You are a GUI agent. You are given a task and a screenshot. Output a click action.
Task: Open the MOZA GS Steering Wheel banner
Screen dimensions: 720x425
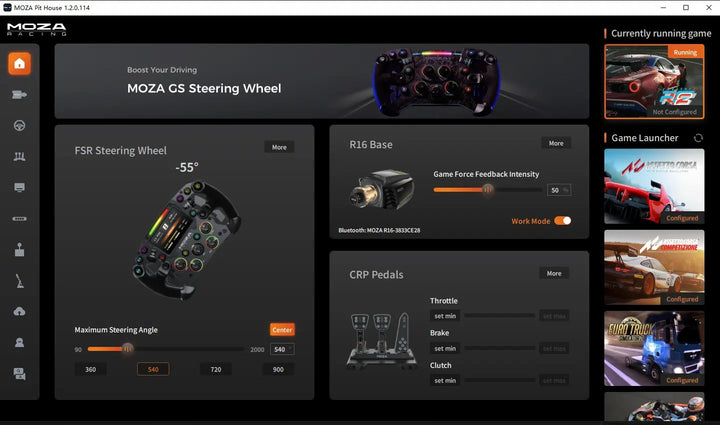coord(321,81)
